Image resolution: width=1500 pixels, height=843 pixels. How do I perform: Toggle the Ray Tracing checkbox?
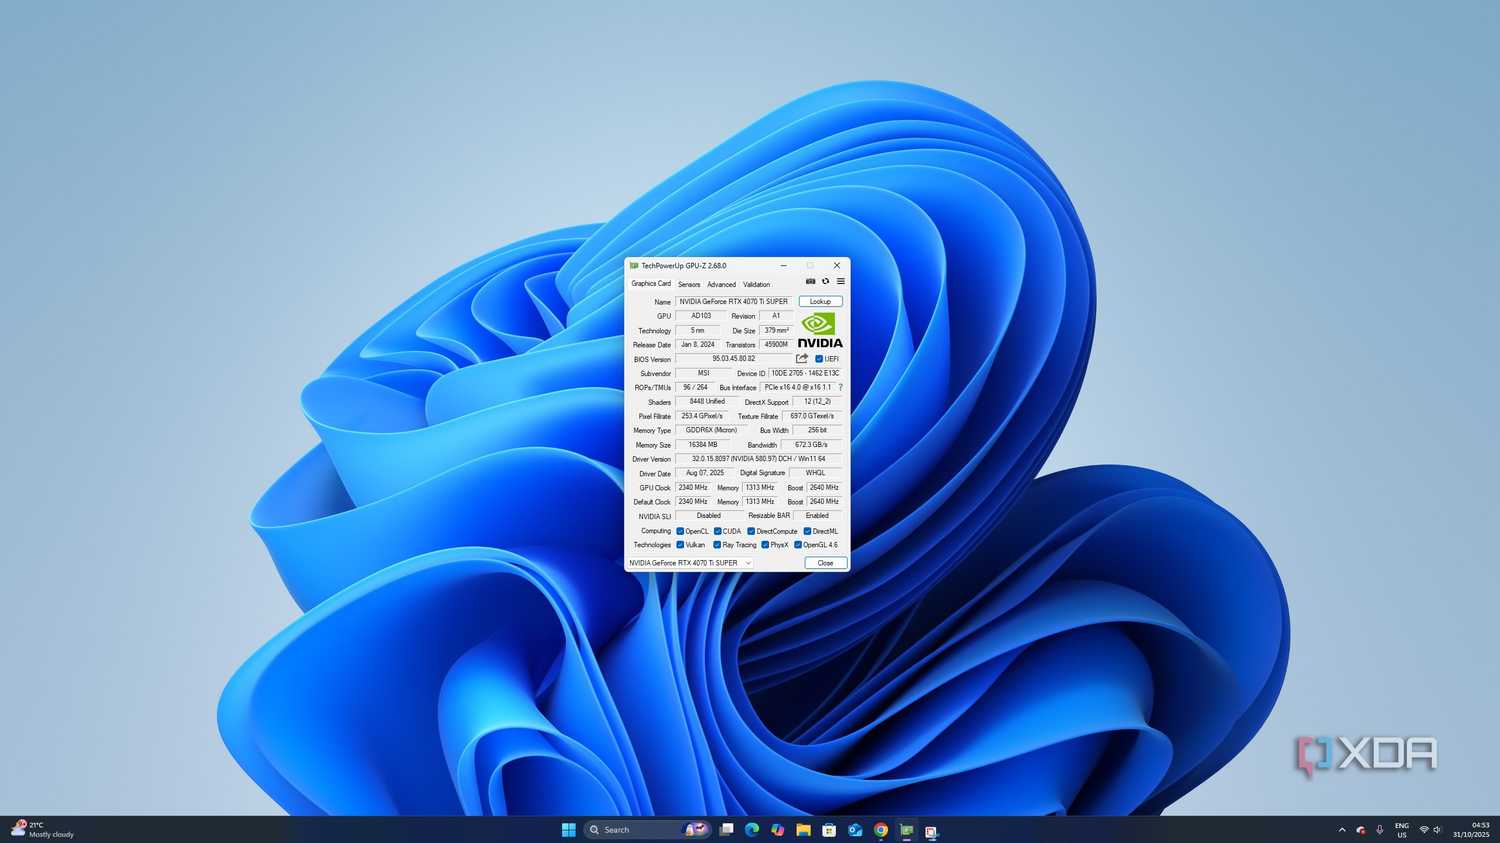[717, 545]
